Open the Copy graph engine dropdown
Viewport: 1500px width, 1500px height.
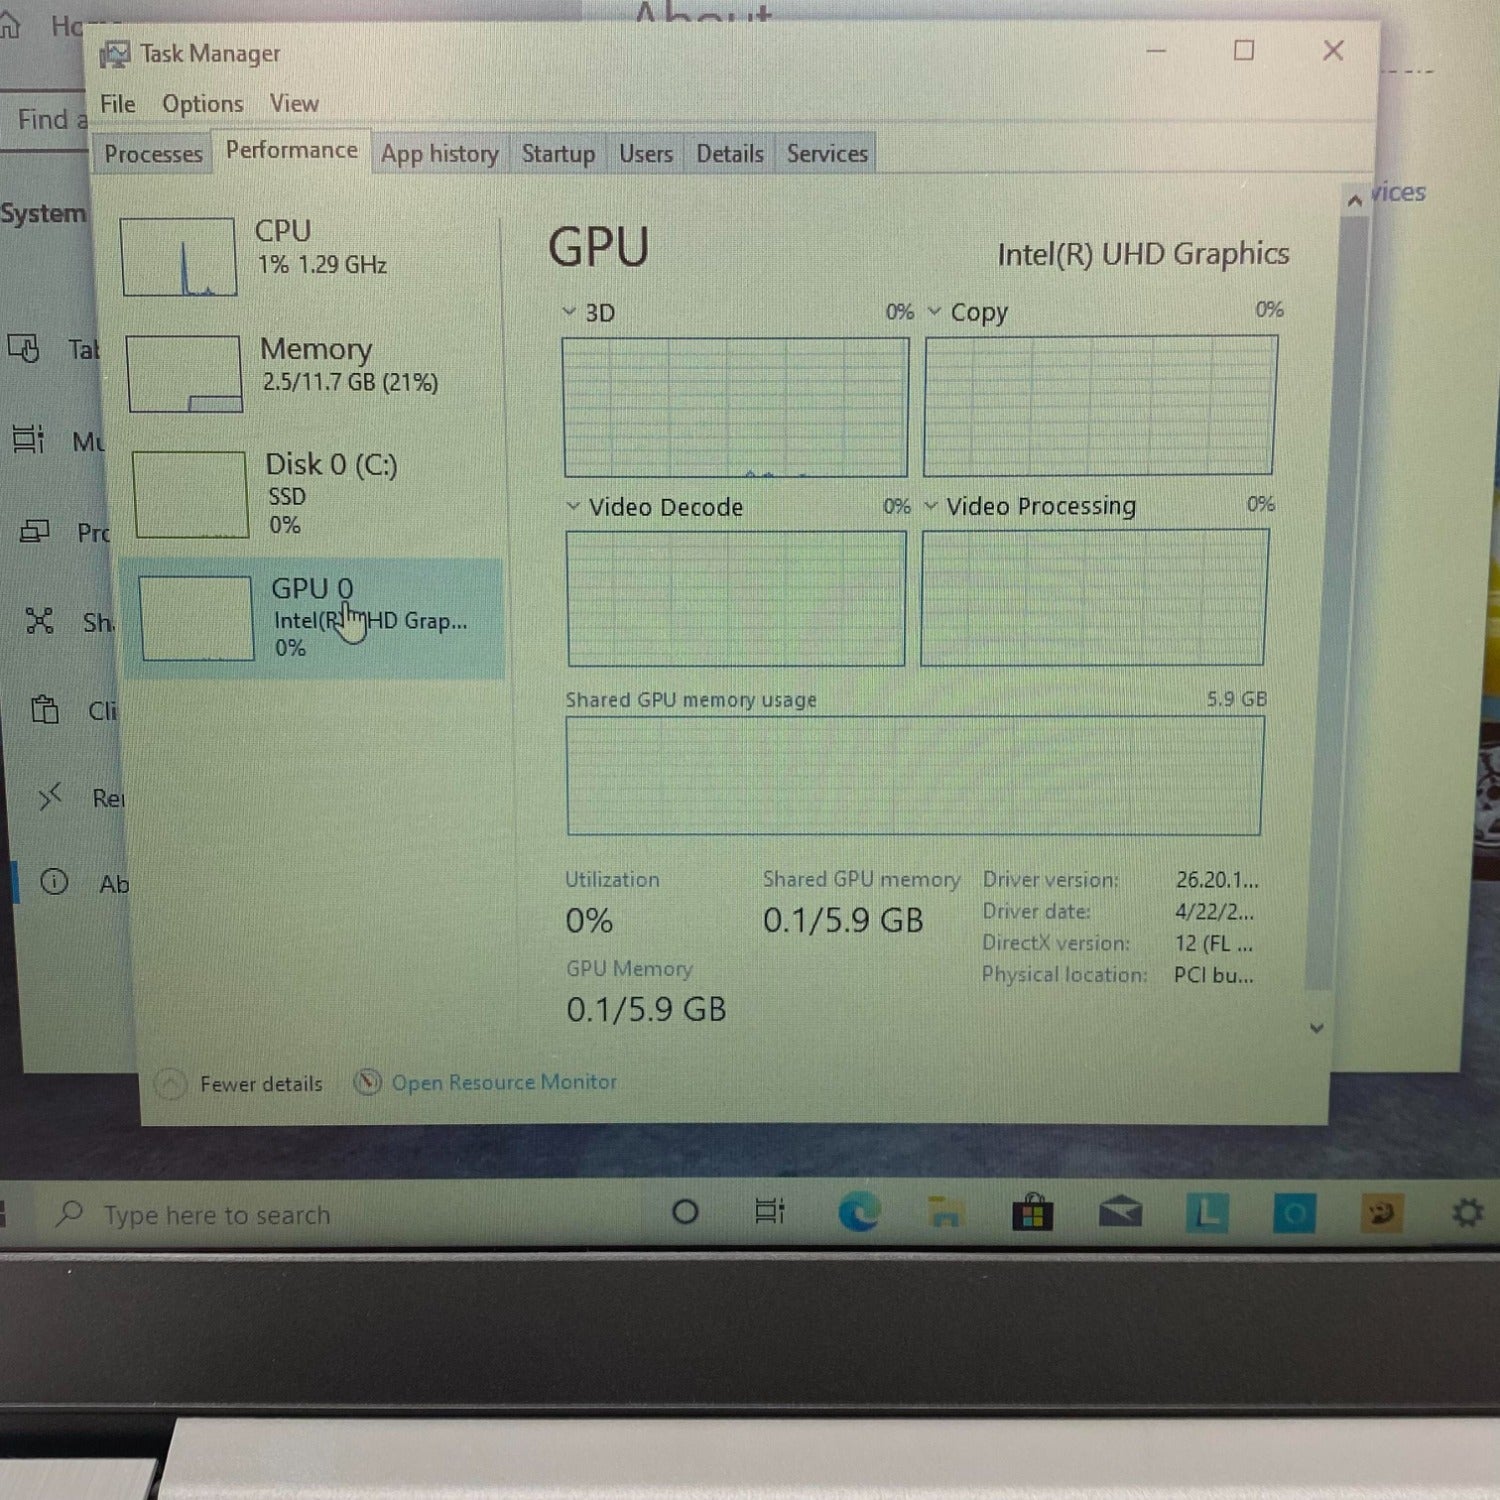[x=934, y=312]
